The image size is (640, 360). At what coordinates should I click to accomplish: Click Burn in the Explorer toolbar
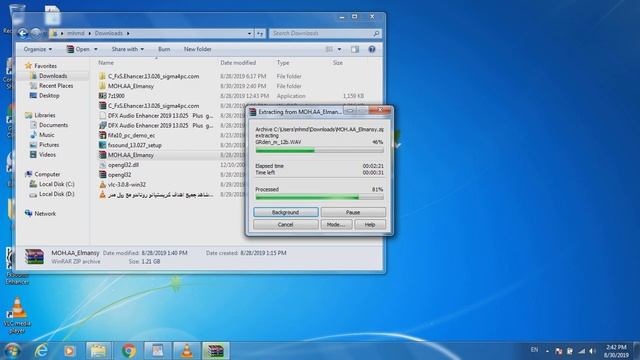164,49
